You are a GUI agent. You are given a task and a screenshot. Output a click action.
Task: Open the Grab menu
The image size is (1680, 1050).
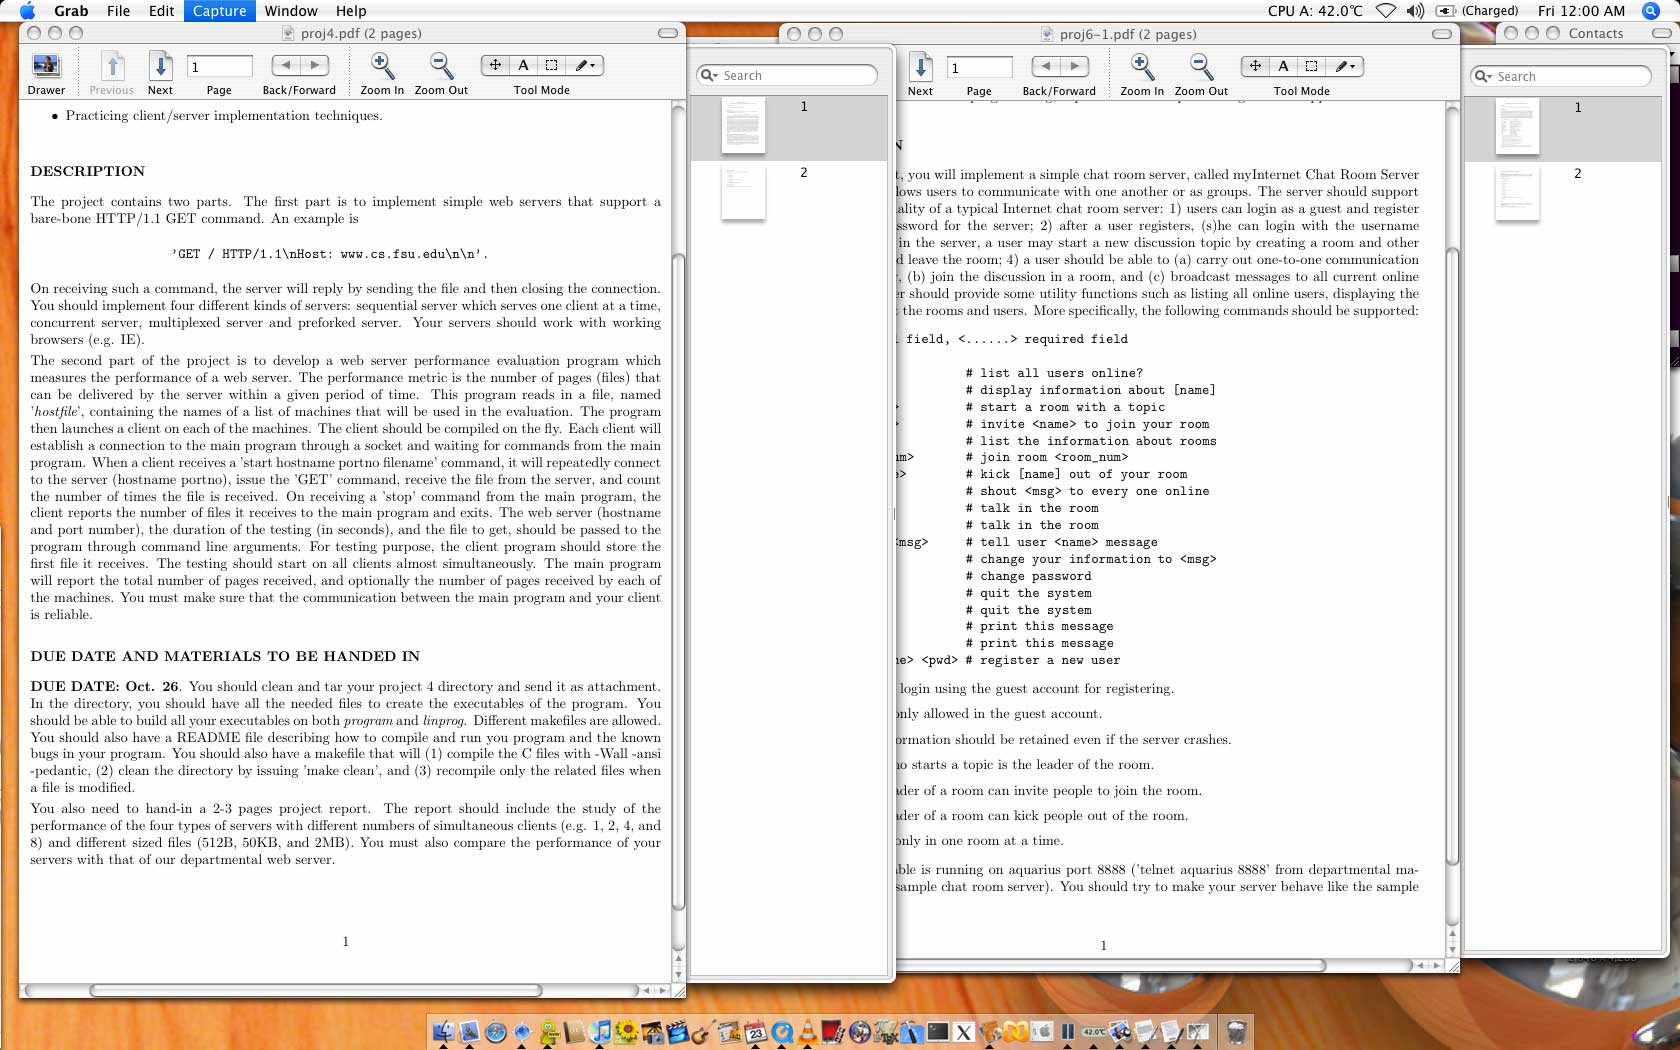(71, 11)
